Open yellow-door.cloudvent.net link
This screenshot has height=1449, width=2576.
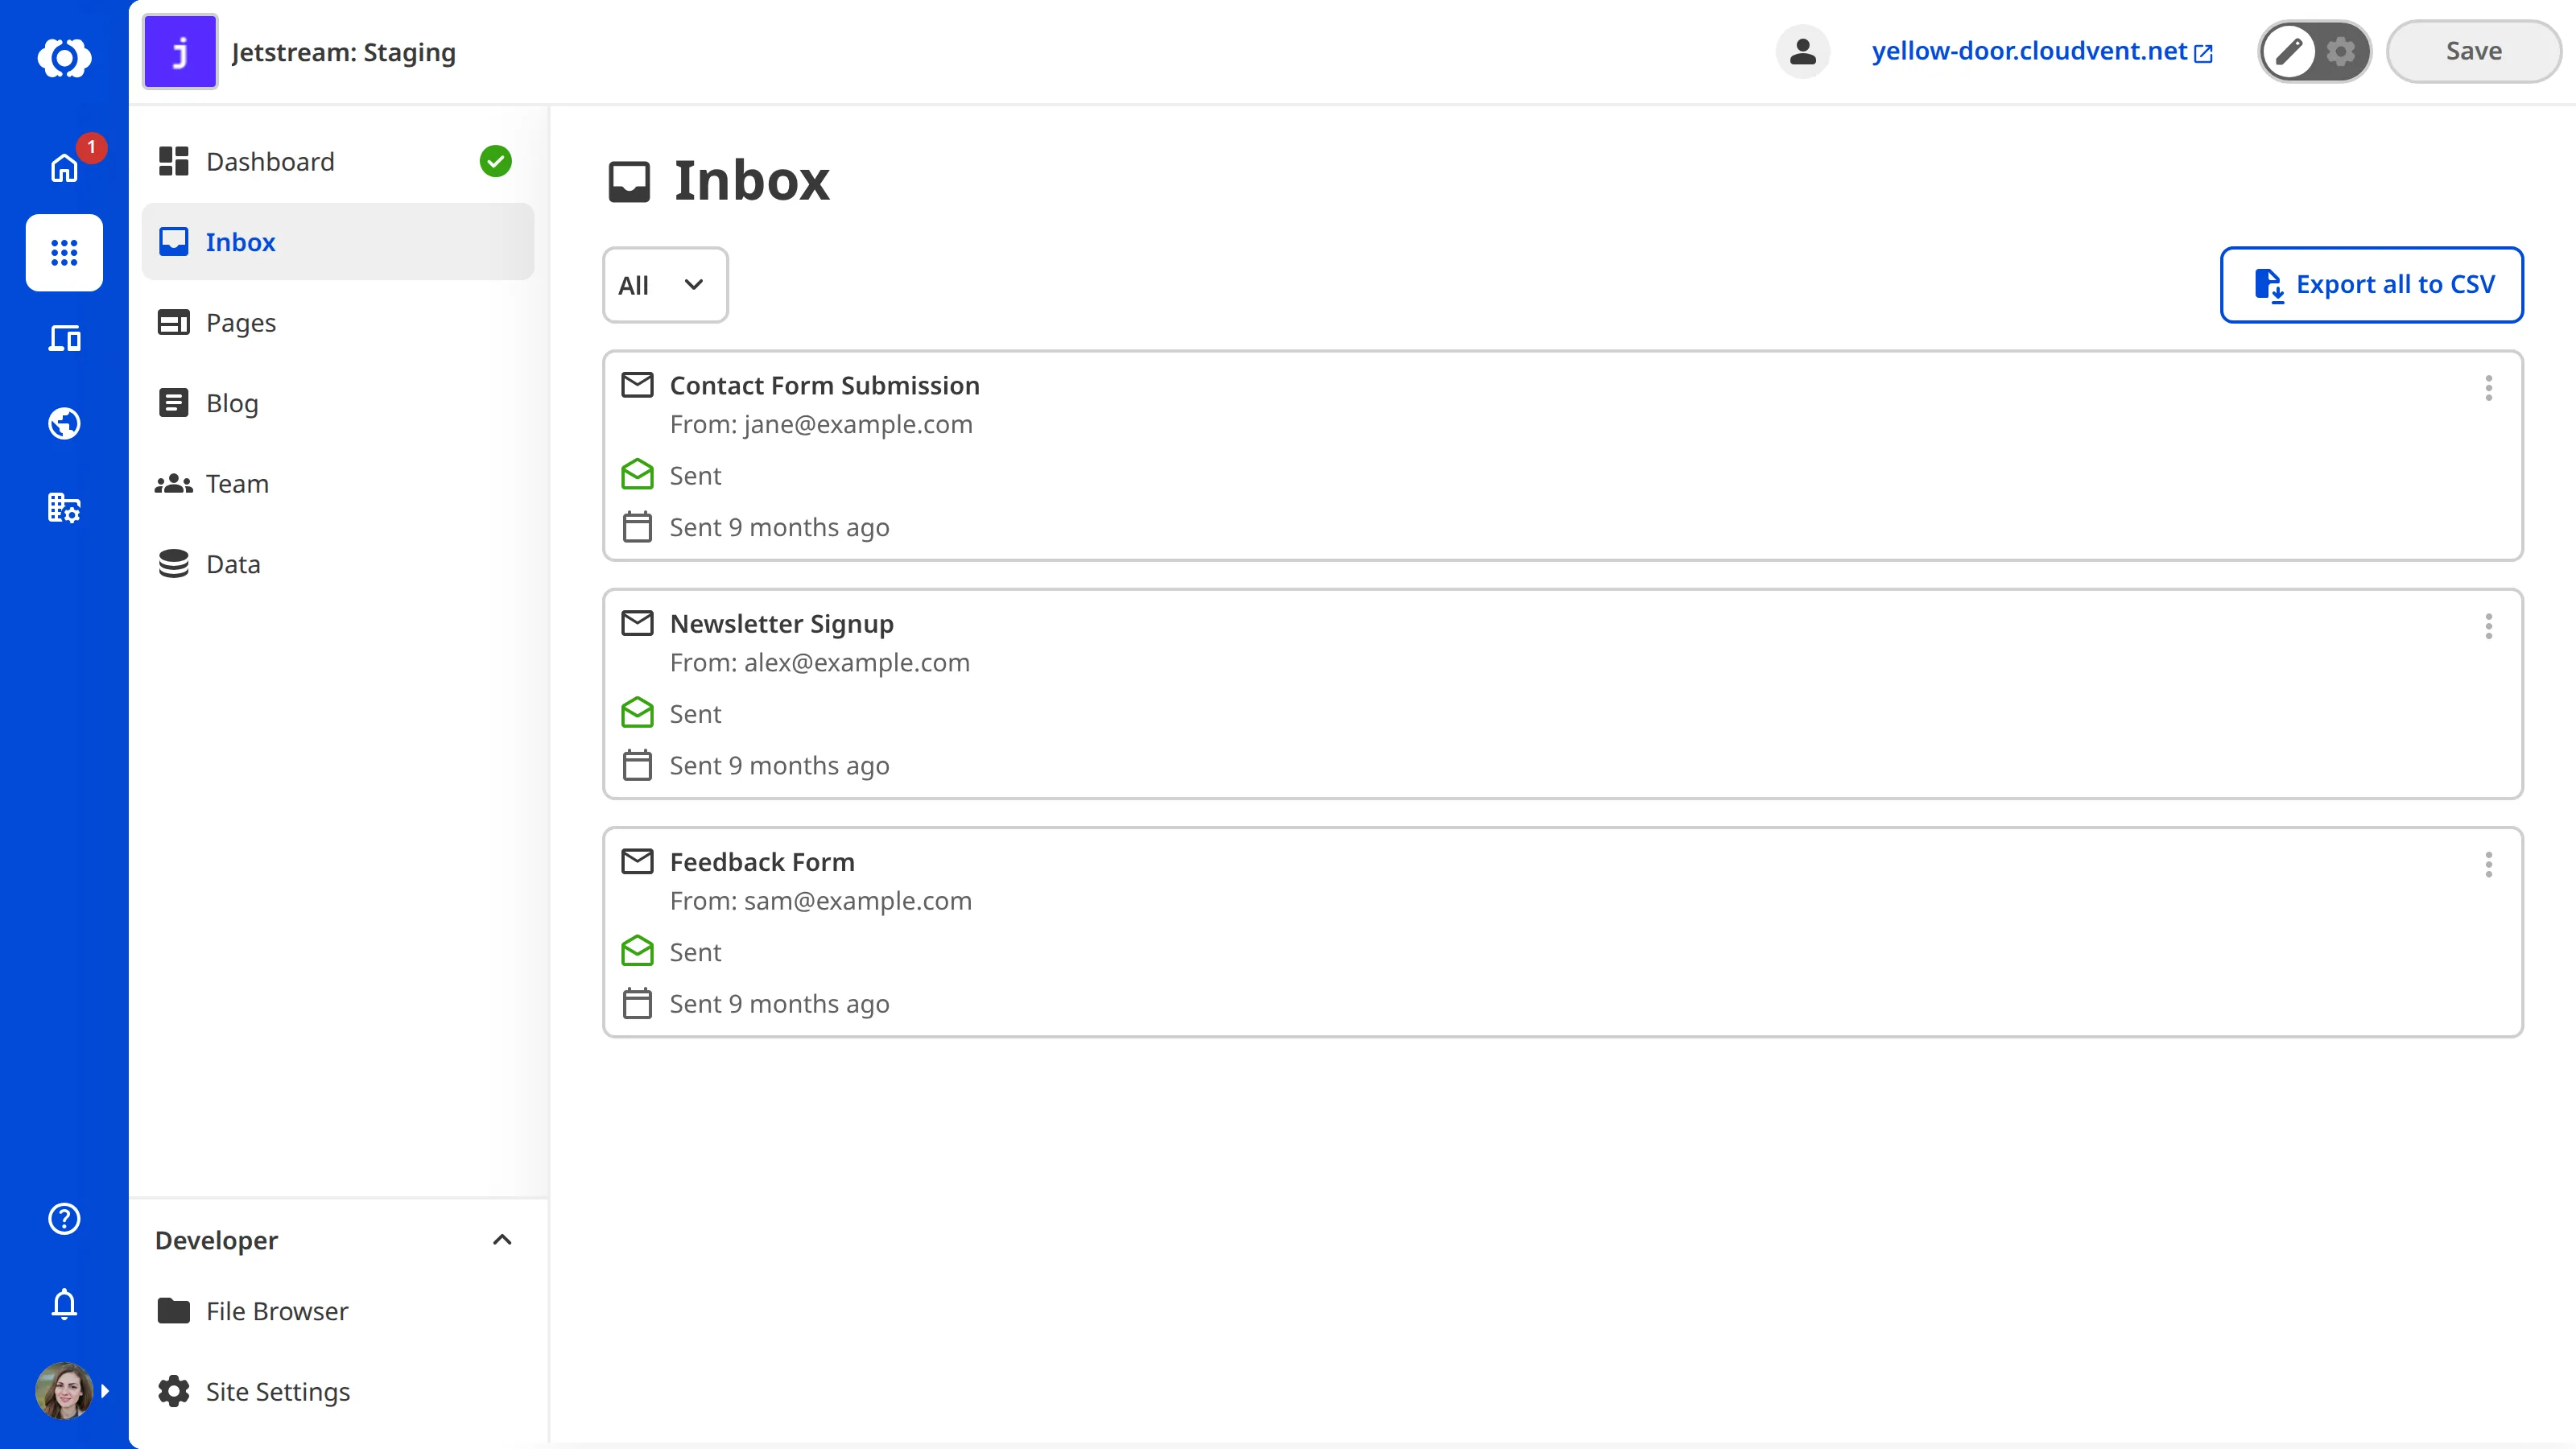[x=2041, y=51]
